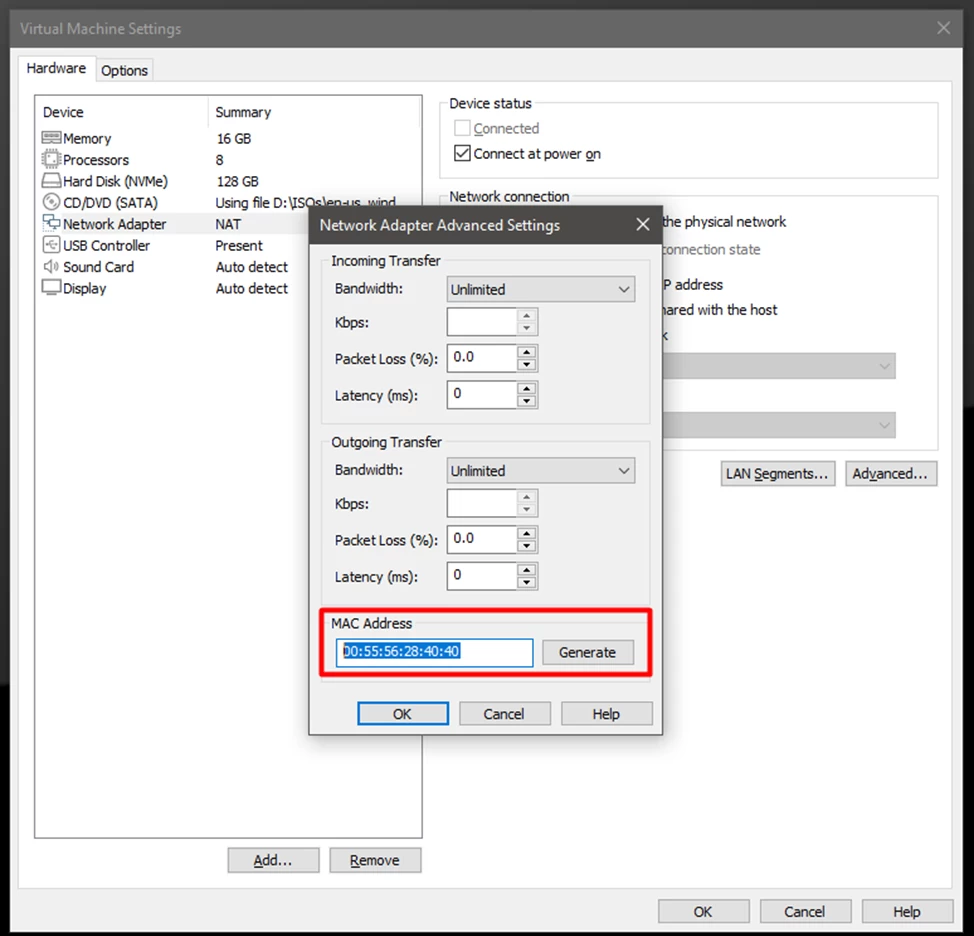Select the Display monitor icon

tap(51, 288)
